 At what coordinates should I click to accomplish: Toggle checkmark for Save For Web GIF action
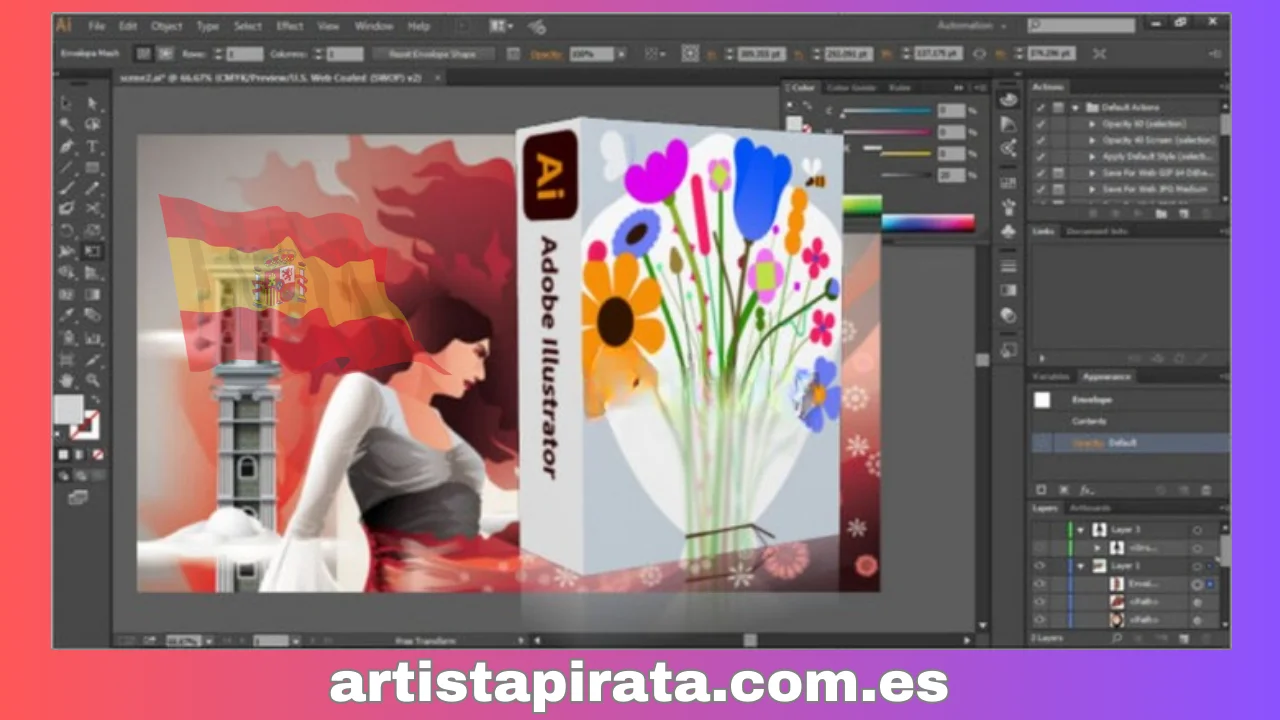point(1041,173)
